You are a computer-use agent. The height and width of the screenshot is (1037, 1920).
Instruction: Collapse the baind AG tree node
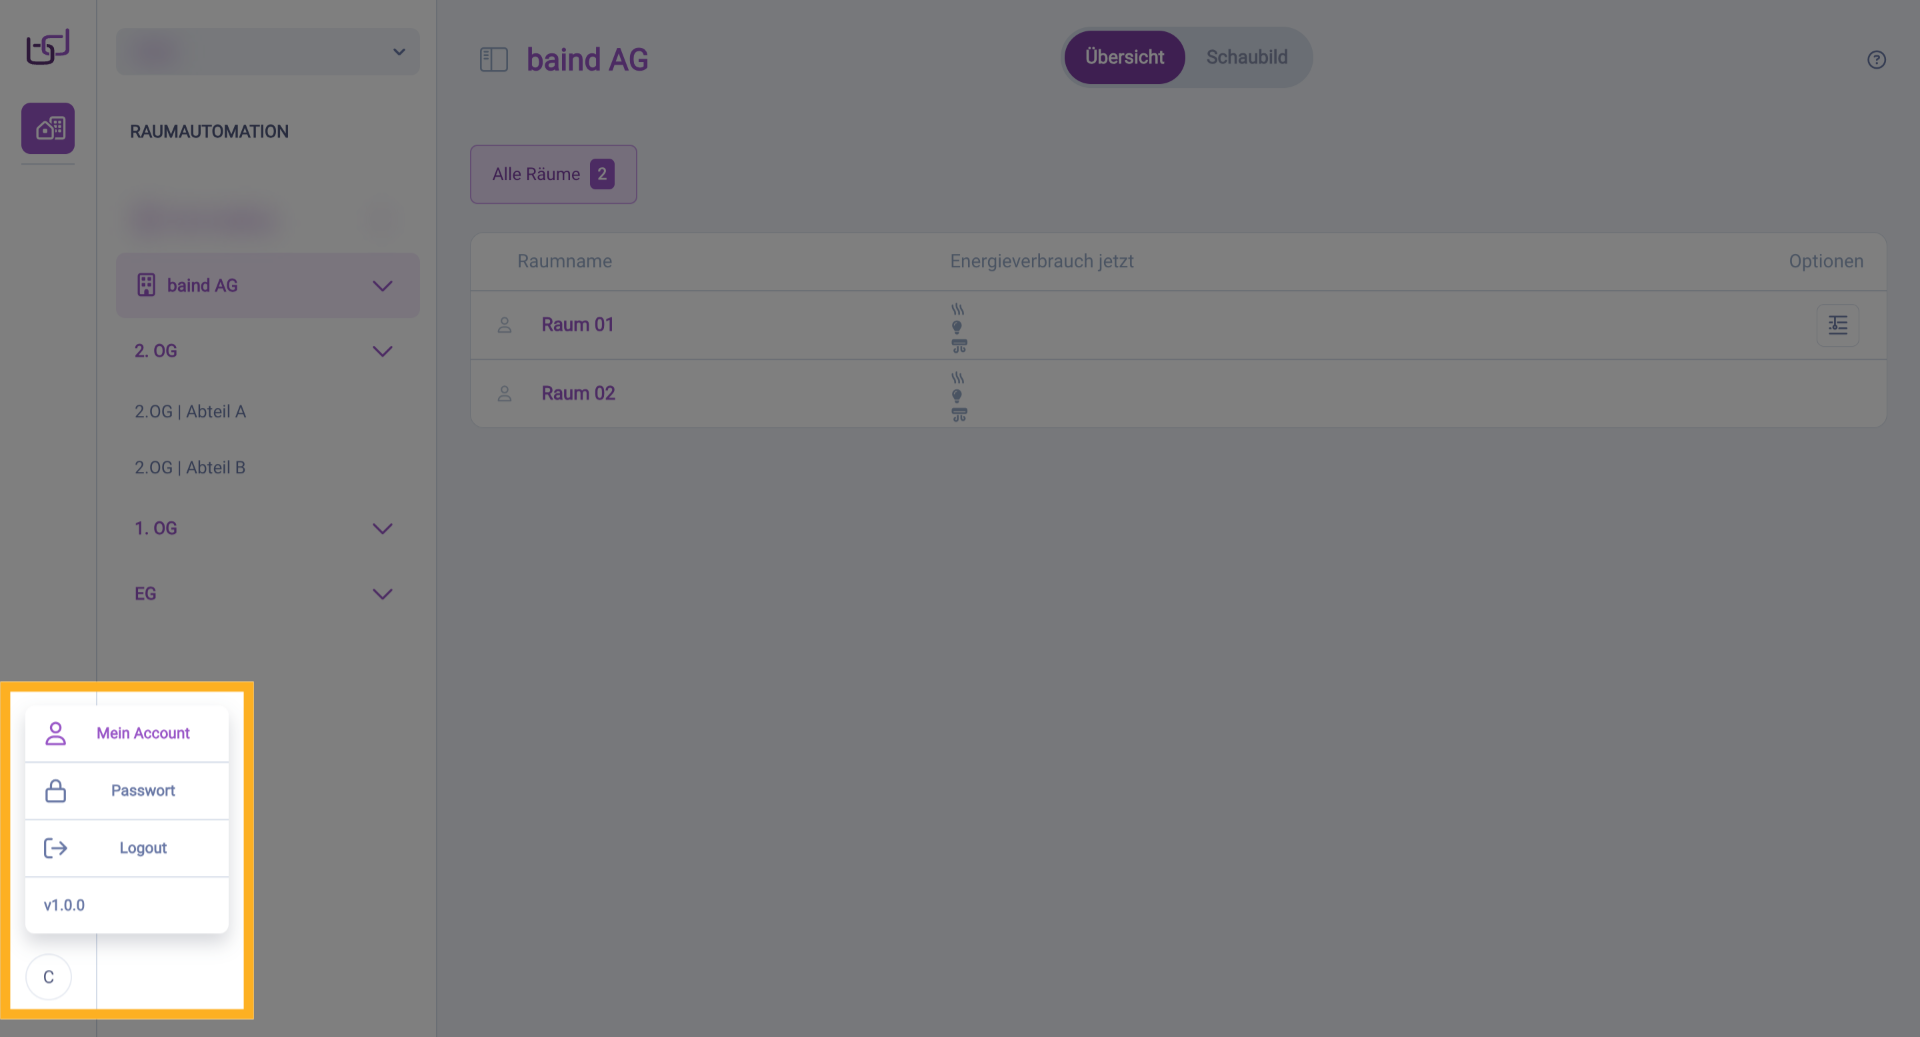point(382,286)
